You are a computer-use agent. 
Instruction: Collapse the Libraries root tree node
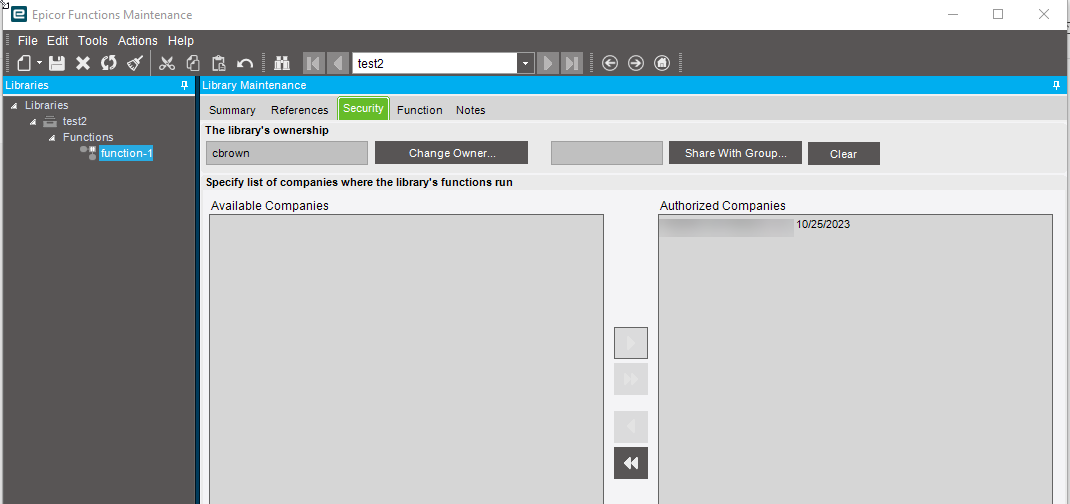pyautogui.click(x=15, y=106)
